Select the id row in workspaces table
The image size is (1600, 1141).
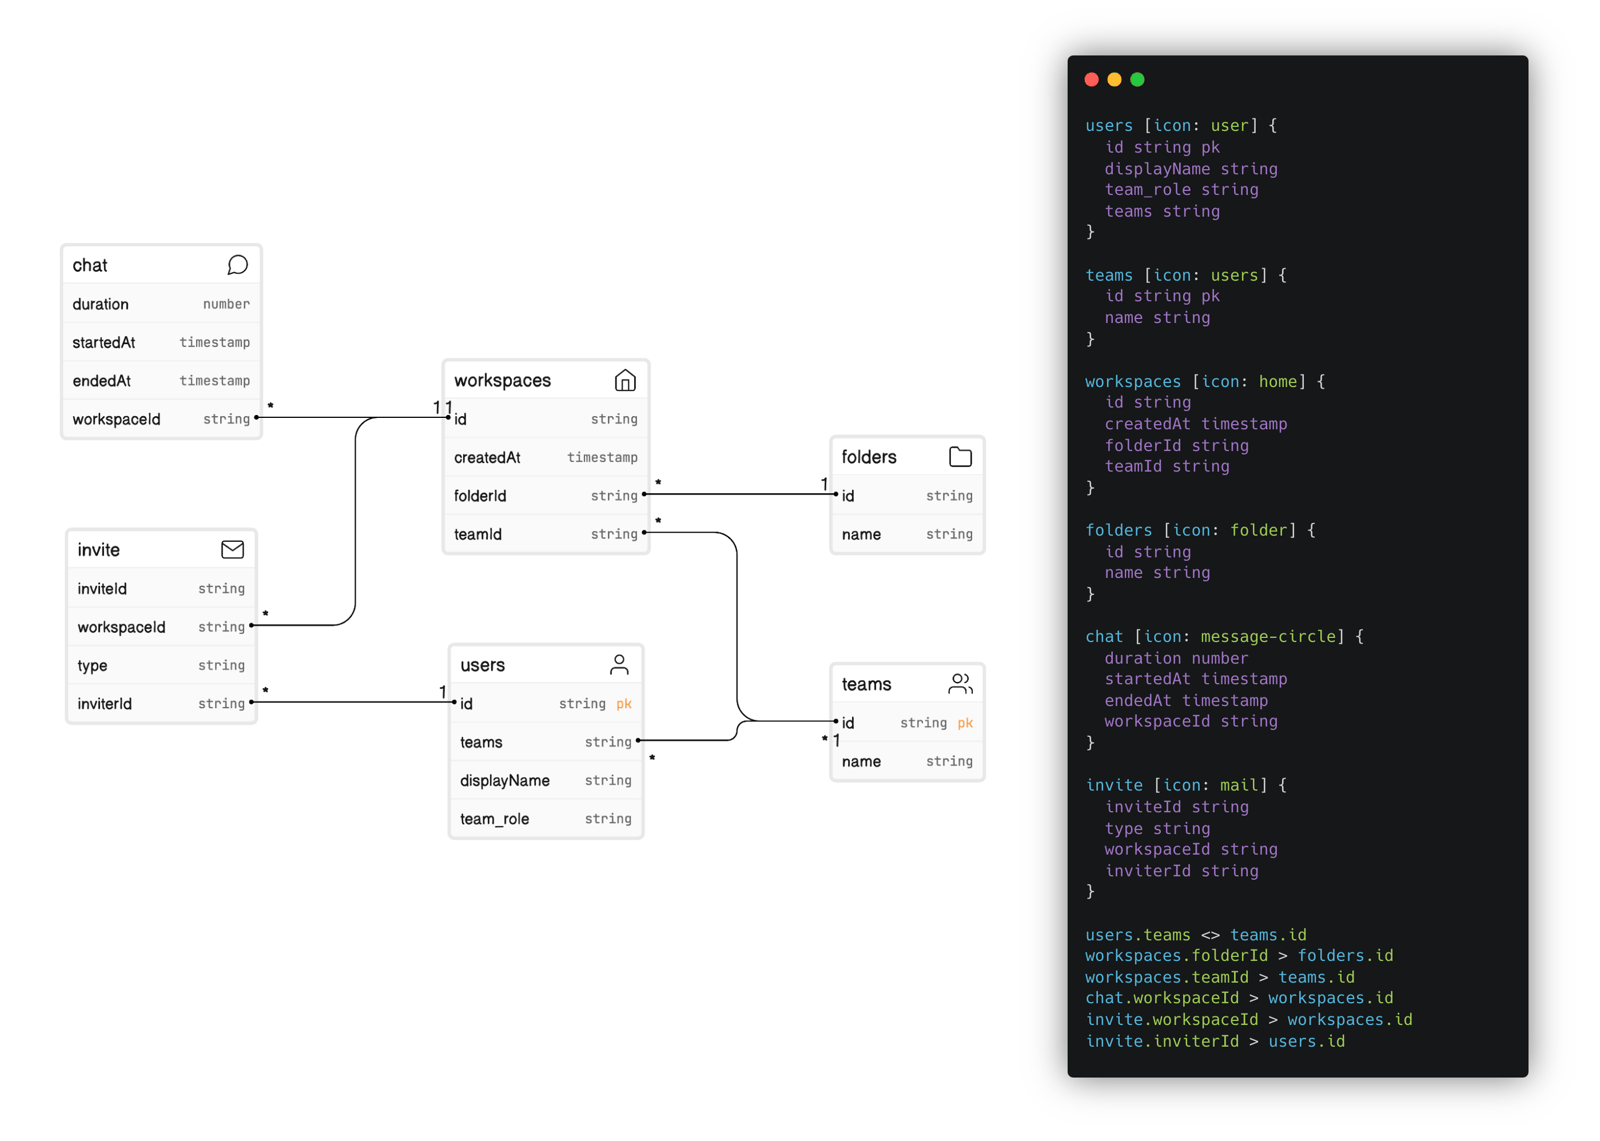[546, 419]
